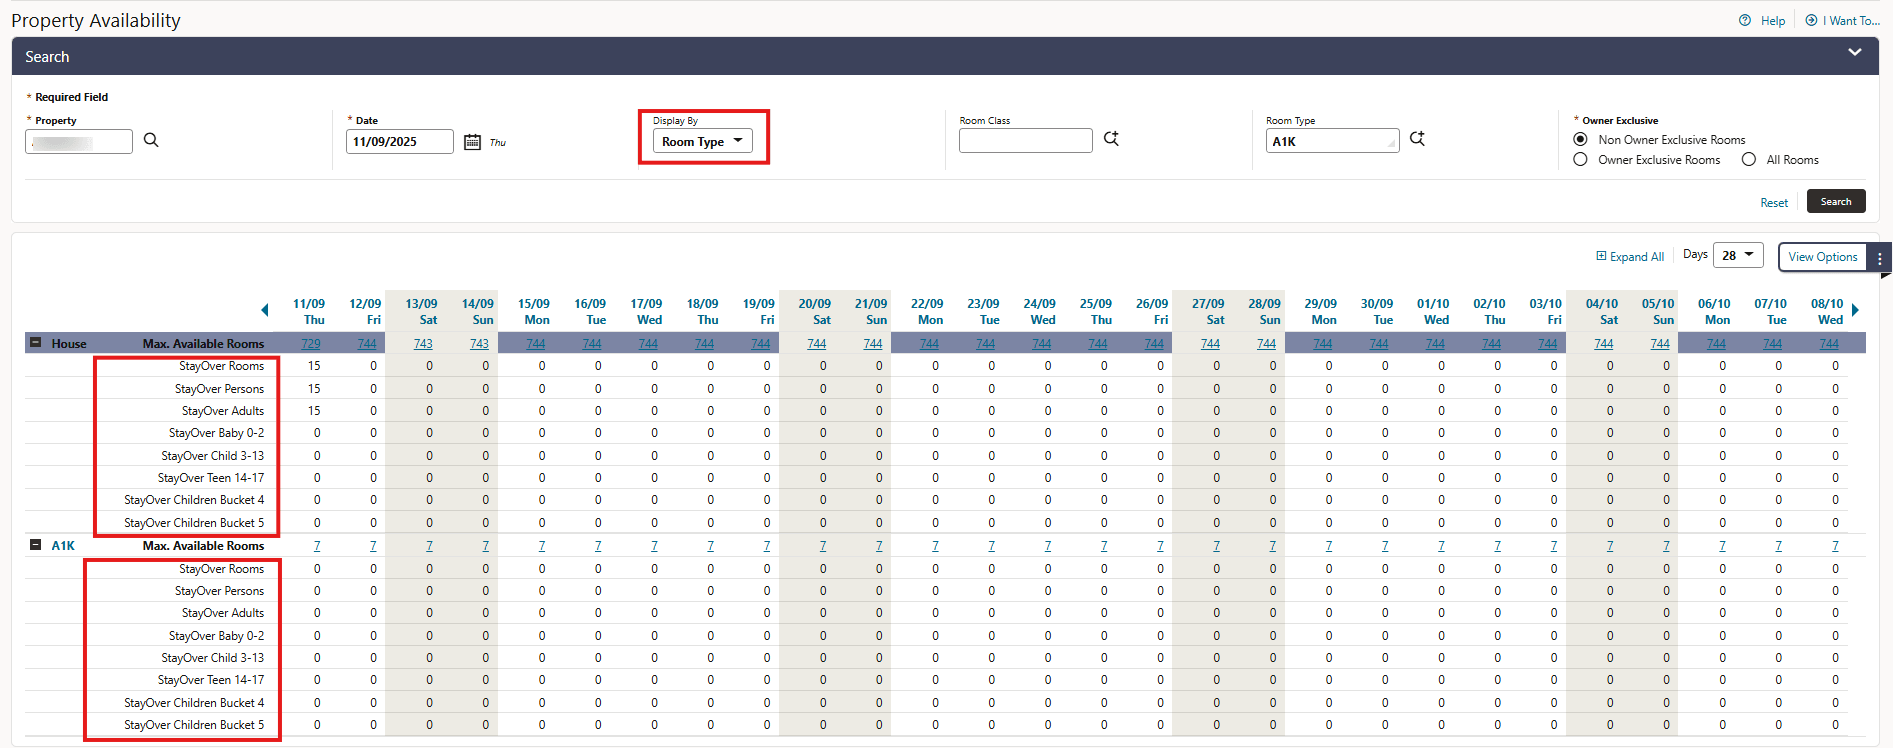Select Non Owner Exclusive Rooms option
Viewport: 1893px width, 748px height.
tap(1580, 139)
